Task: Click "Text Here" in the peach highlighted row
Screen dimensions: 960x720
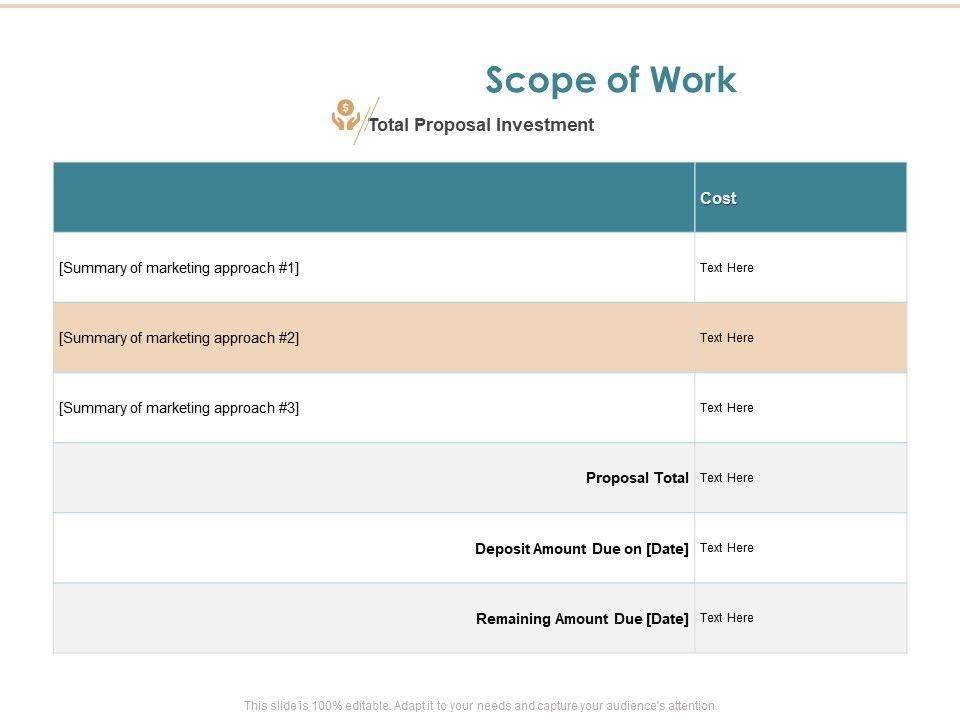Action: coord(727,338)
